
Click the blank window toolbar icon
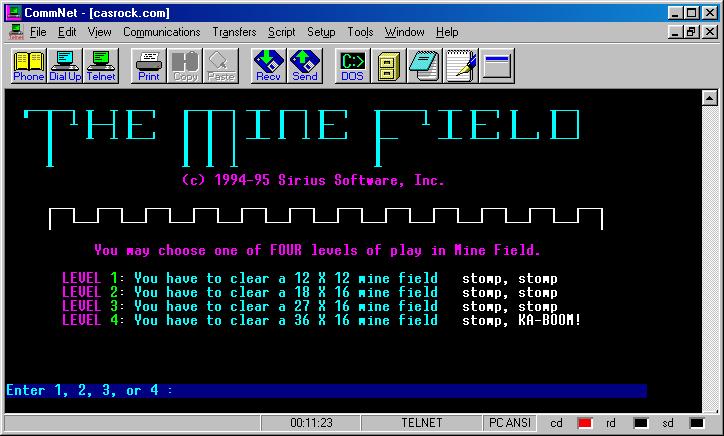497,66
